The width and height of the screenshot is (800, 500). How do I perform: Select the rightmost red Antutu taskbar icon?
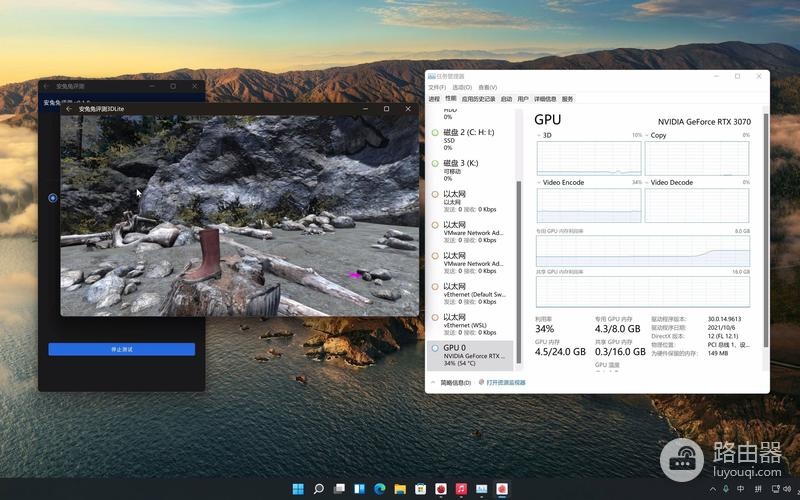click(502, 489)
